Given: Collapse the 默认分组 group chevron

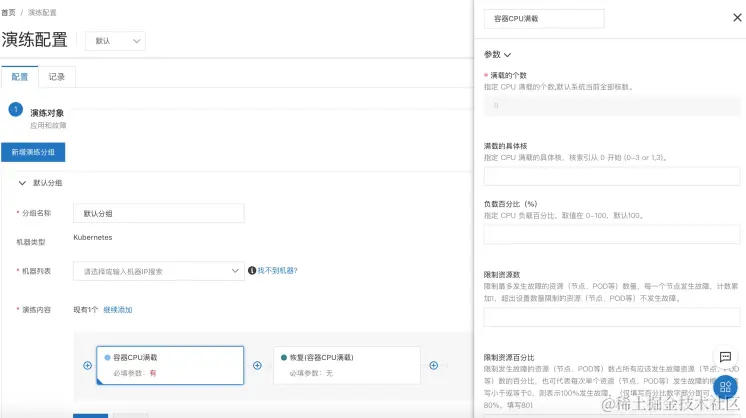Looking at the screenshot, I should (22, 183).
